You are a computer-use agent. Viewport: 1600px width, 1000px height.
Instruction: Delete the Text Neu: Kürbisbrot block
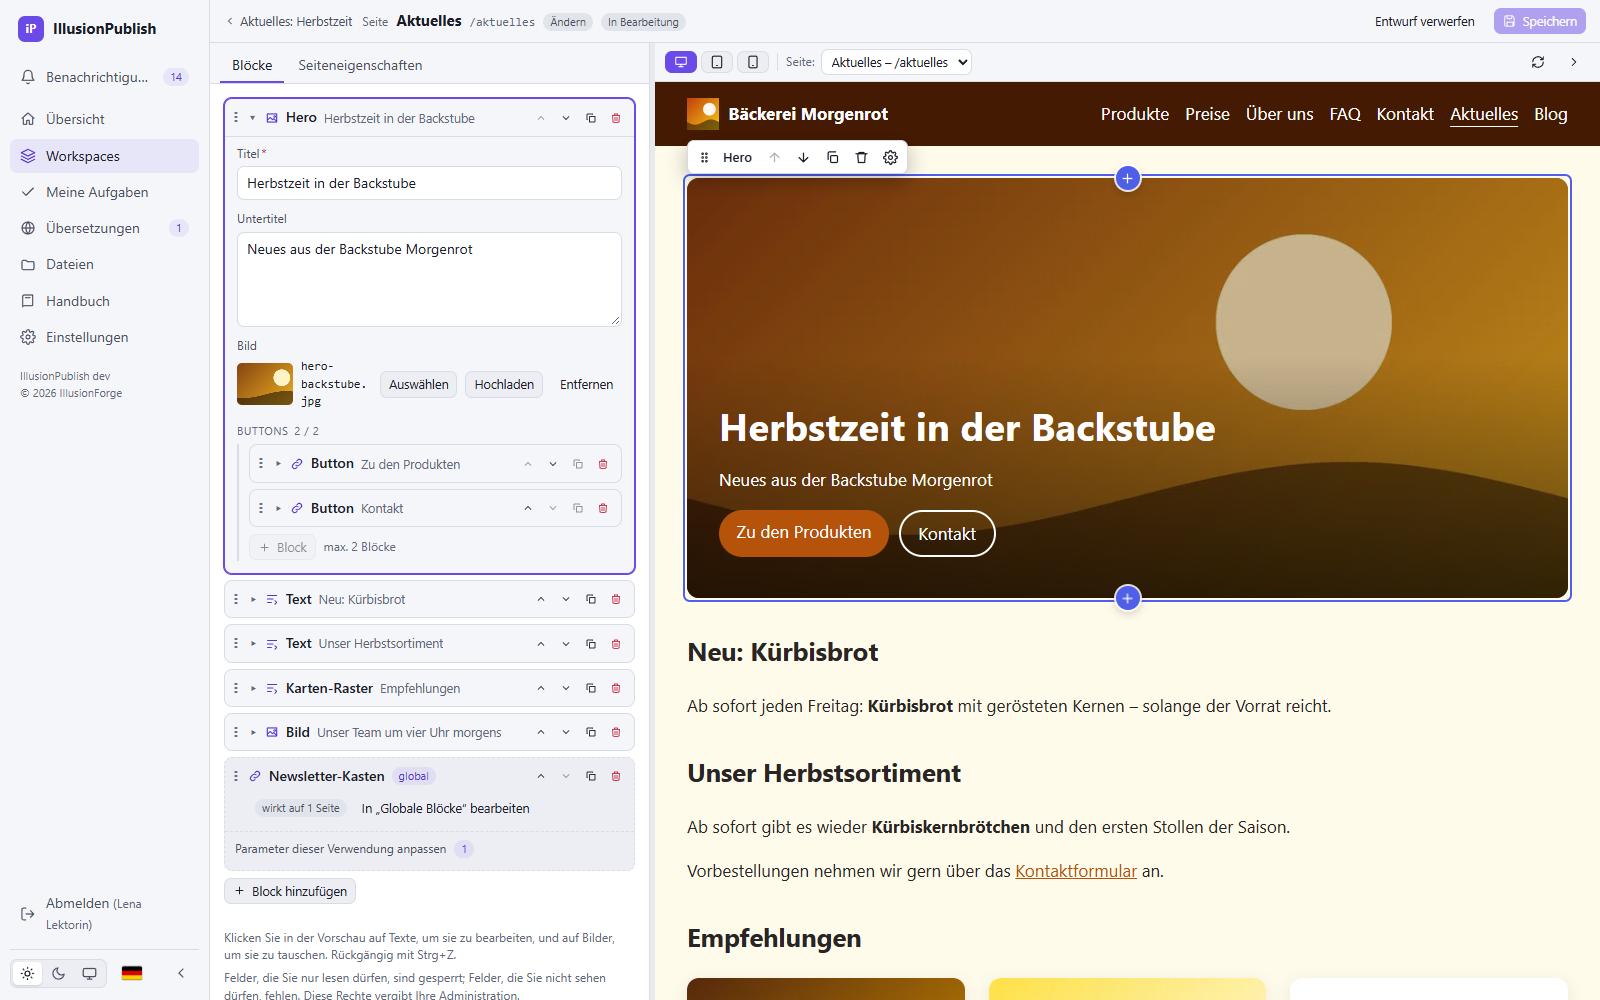tap(616, 600)
